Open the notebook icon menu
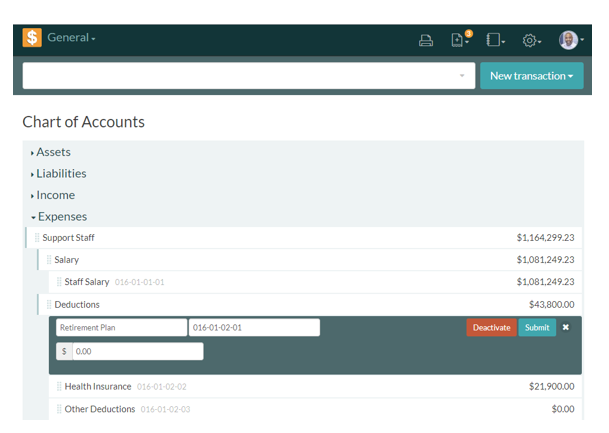This screenshot has width=609, height=433. coord(495,41)
